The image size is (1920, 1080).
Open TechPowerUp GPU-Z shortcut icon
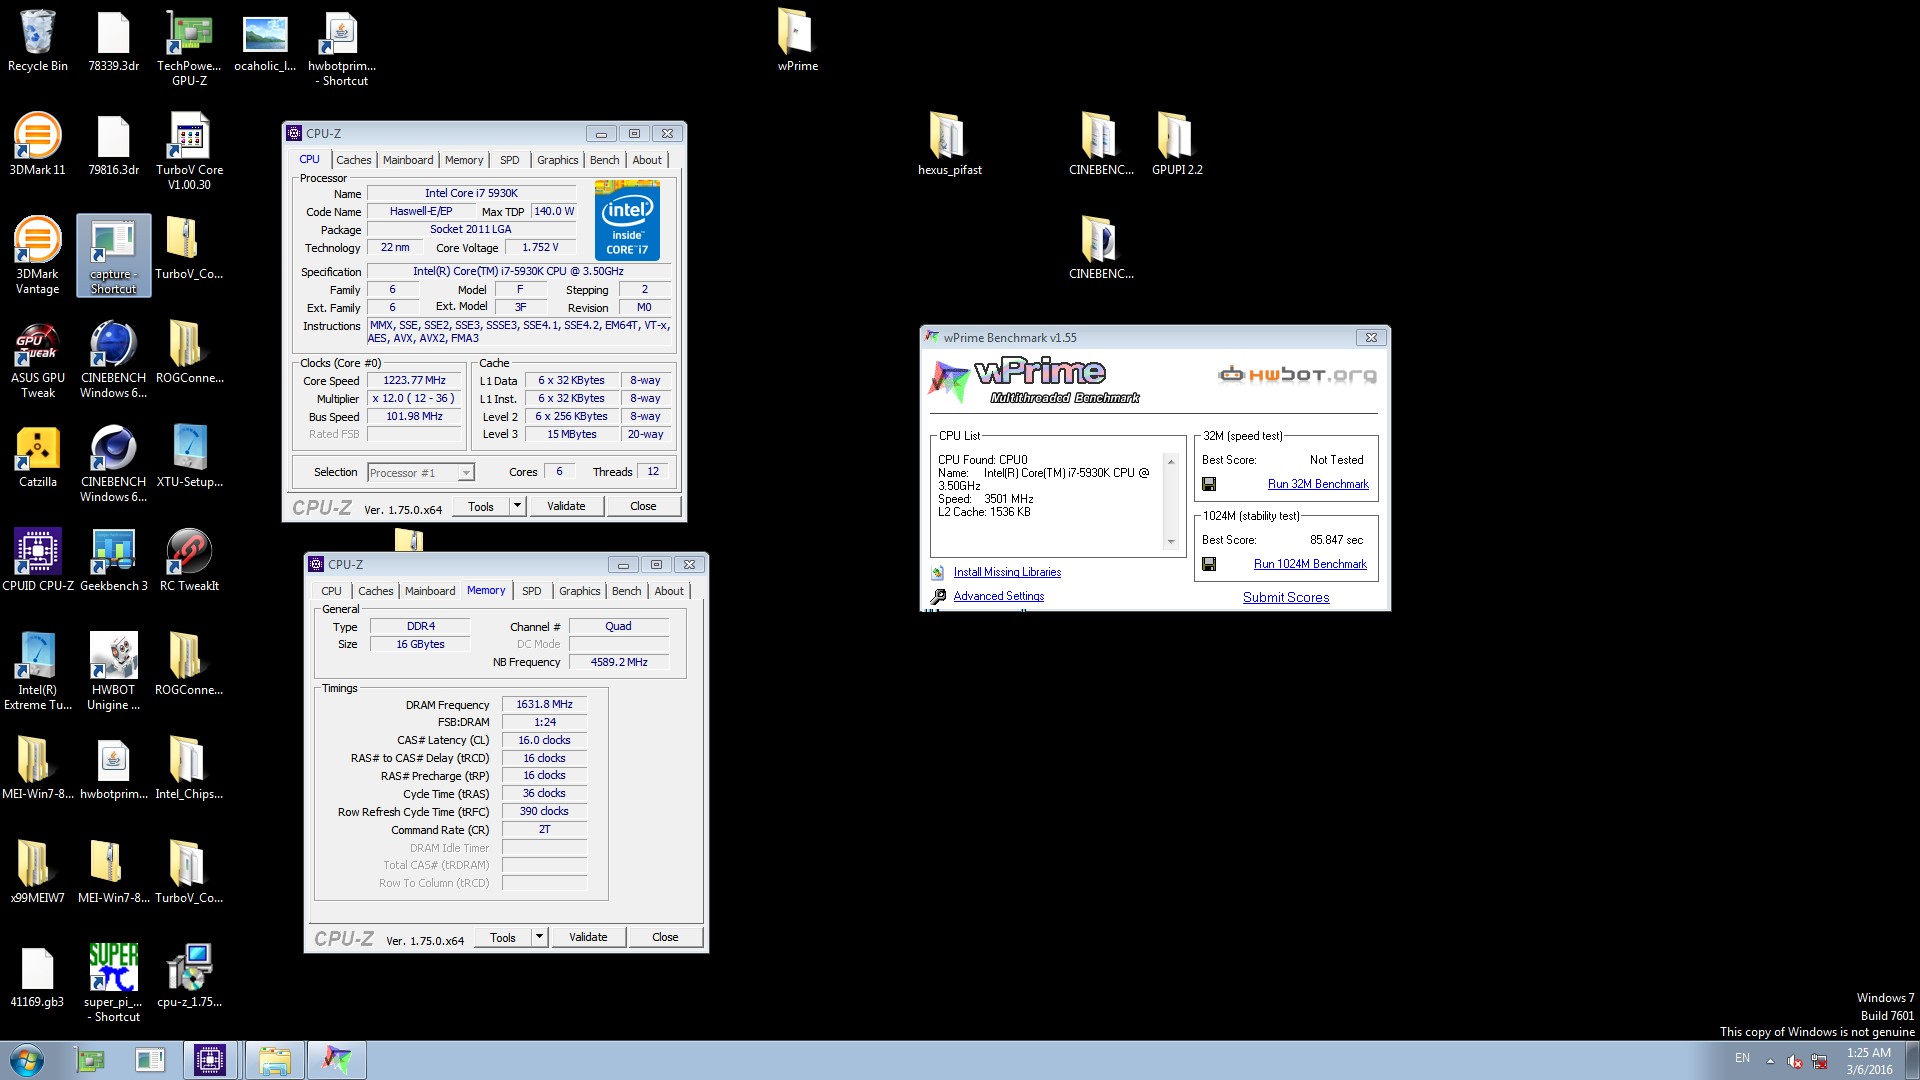189,47
